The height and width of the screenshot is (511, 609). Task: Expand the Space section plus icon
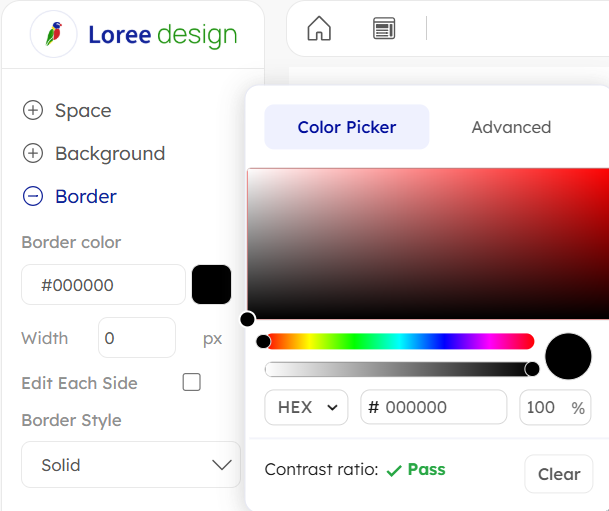tap(33, 110)
